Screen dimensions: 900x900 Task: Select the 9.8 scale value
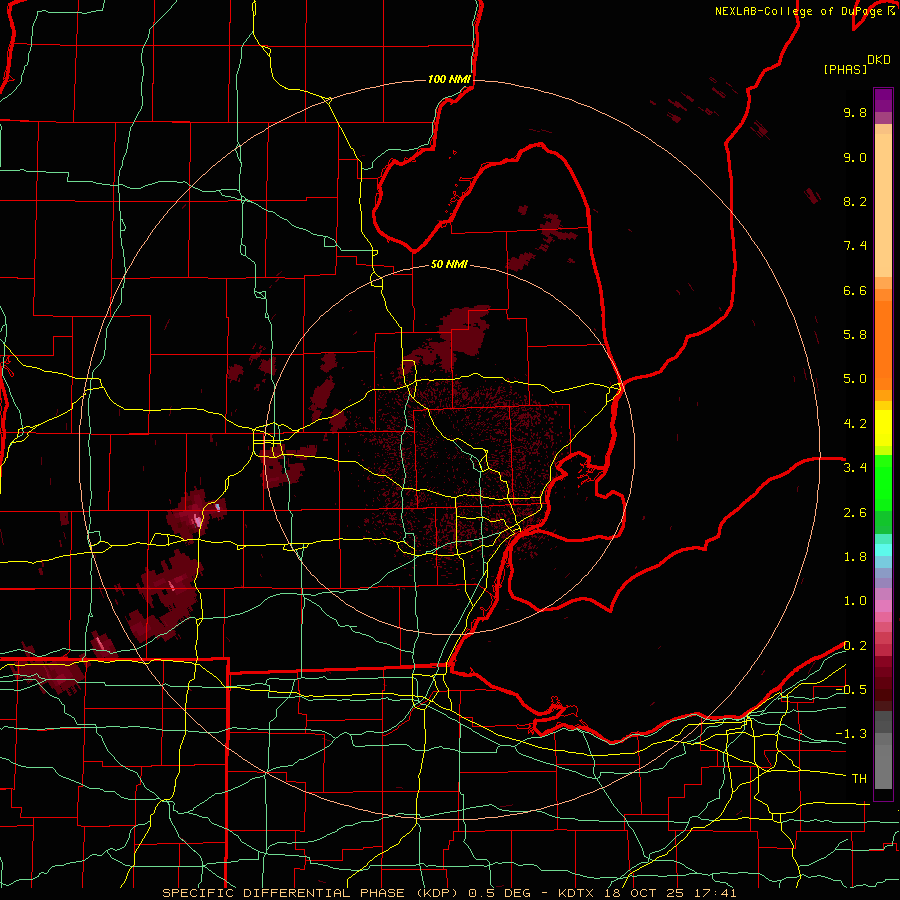tap(855, 112)
